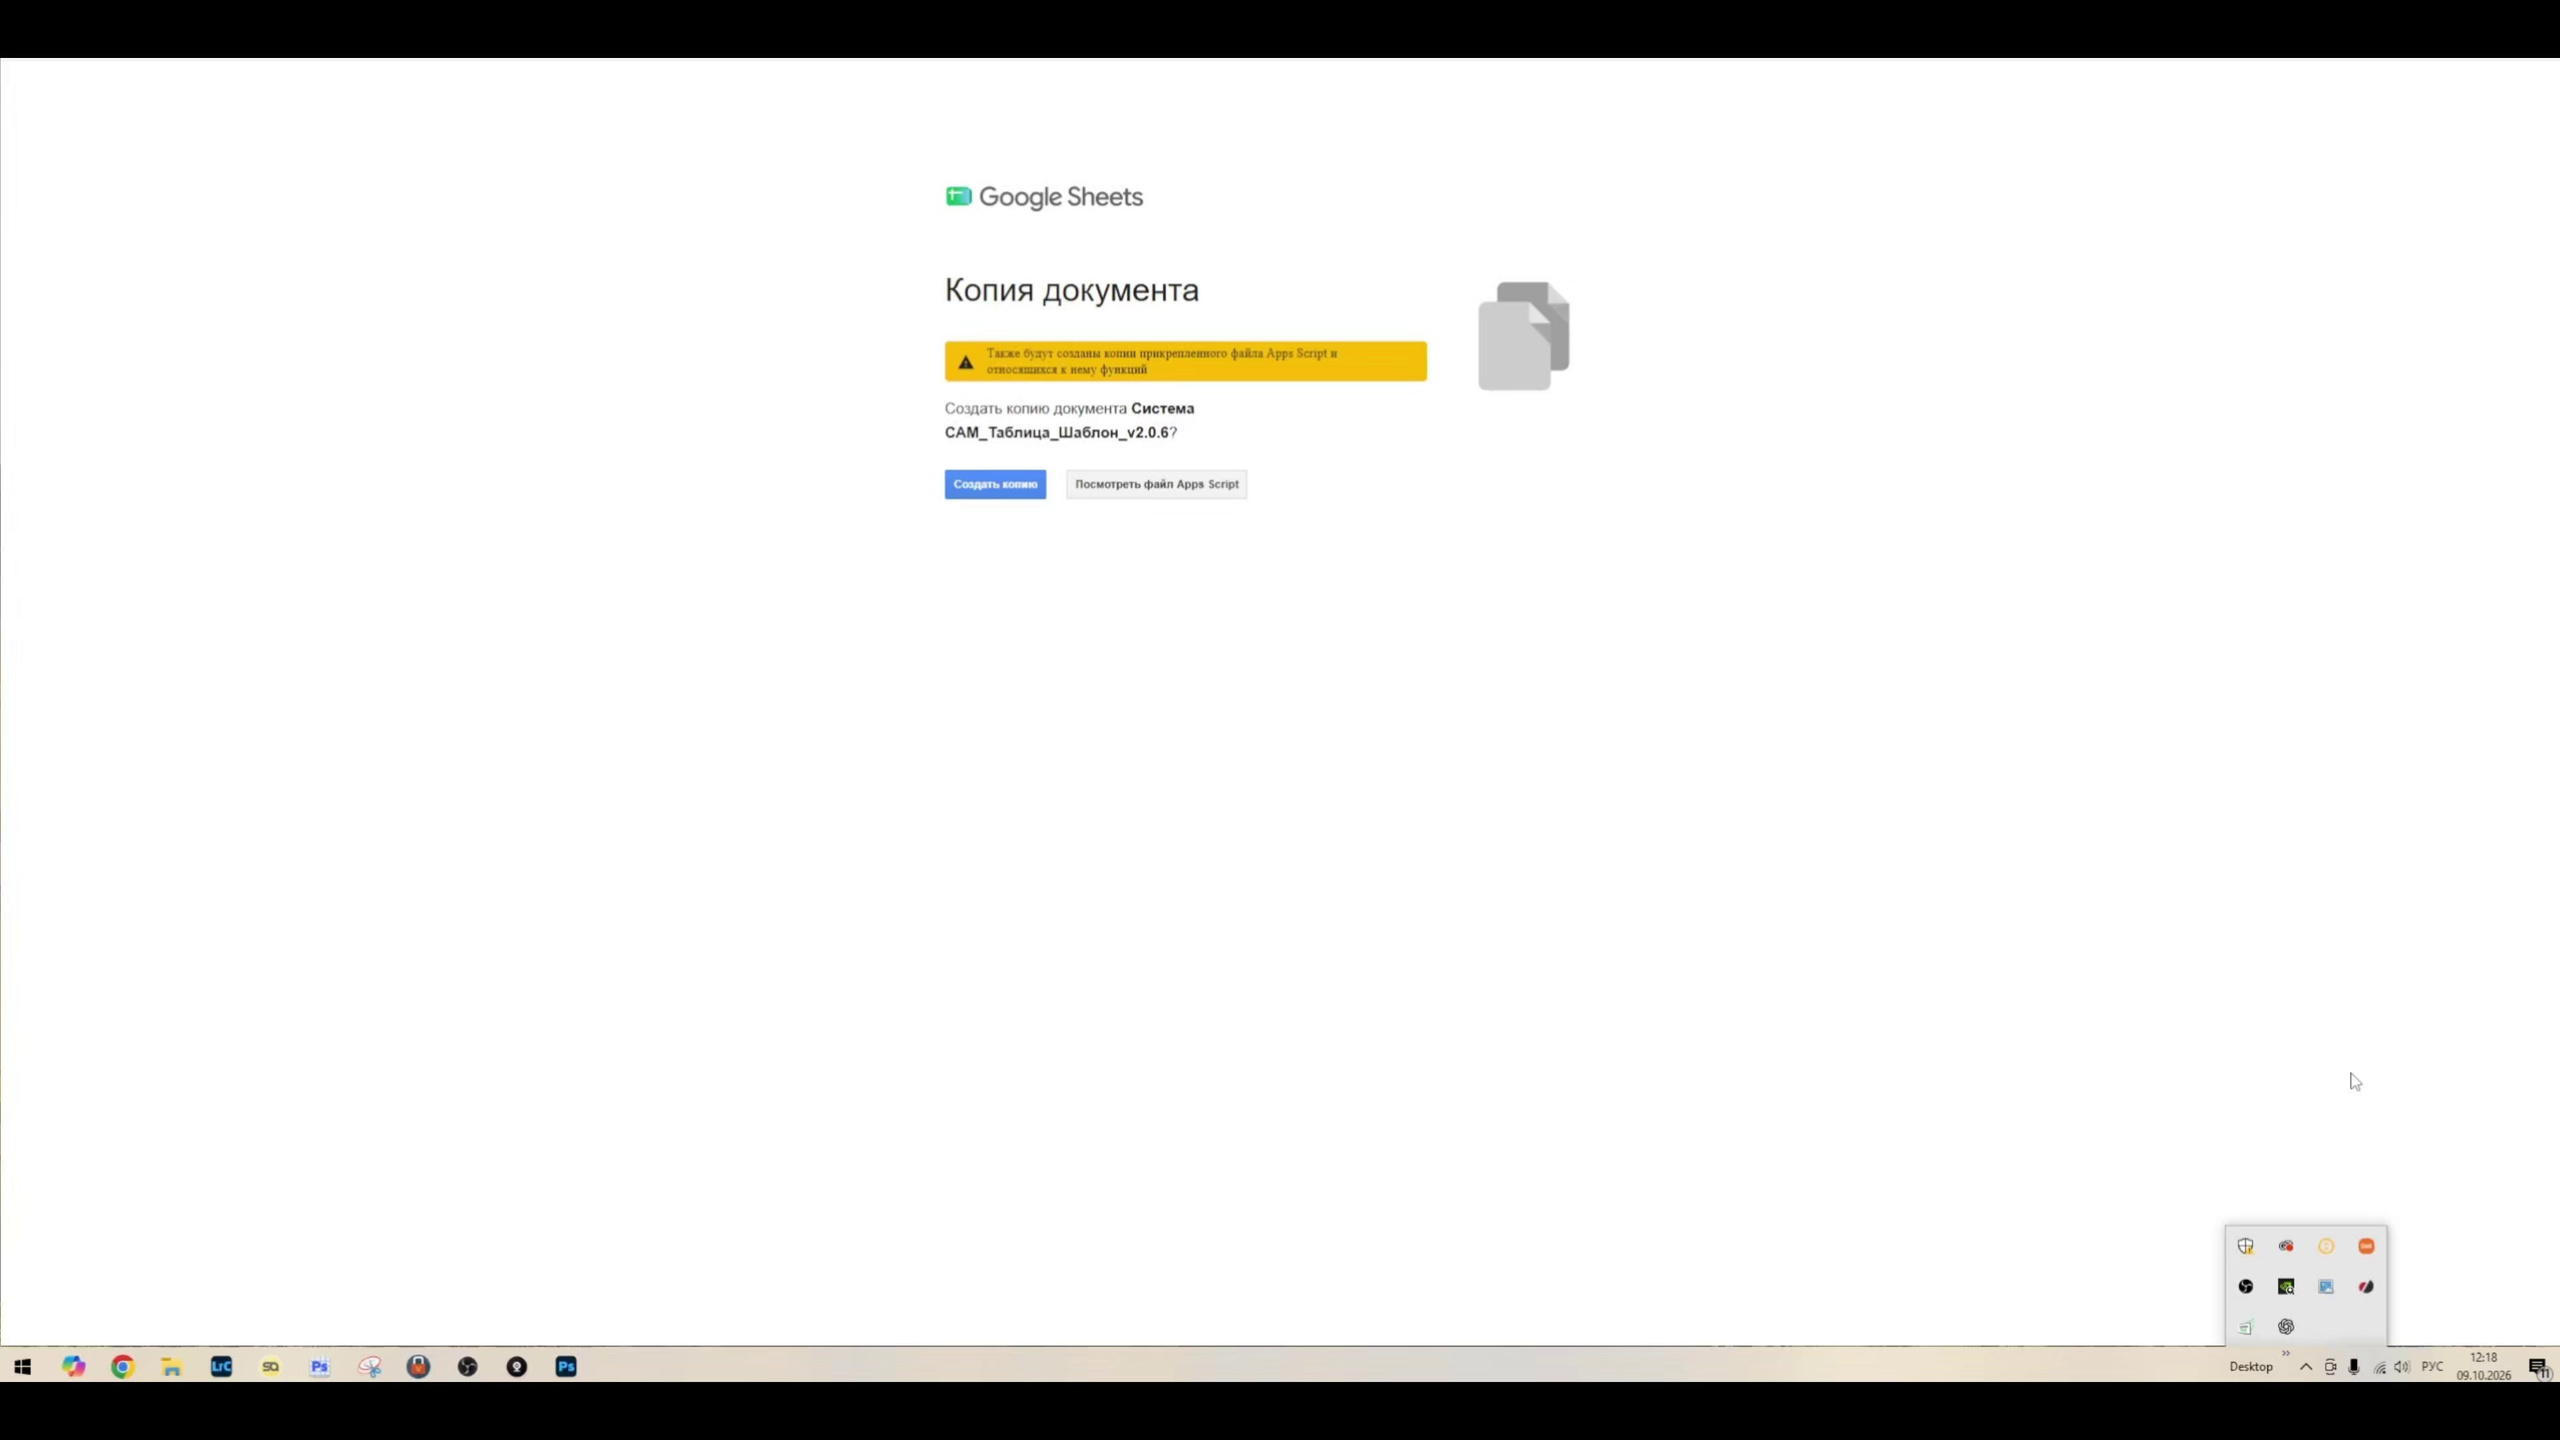Open File Explorer from the taskbar
Image resolution: width=2560 pixels, height=1440 pixels.
pyautogui.click(x=172, y=1367)
